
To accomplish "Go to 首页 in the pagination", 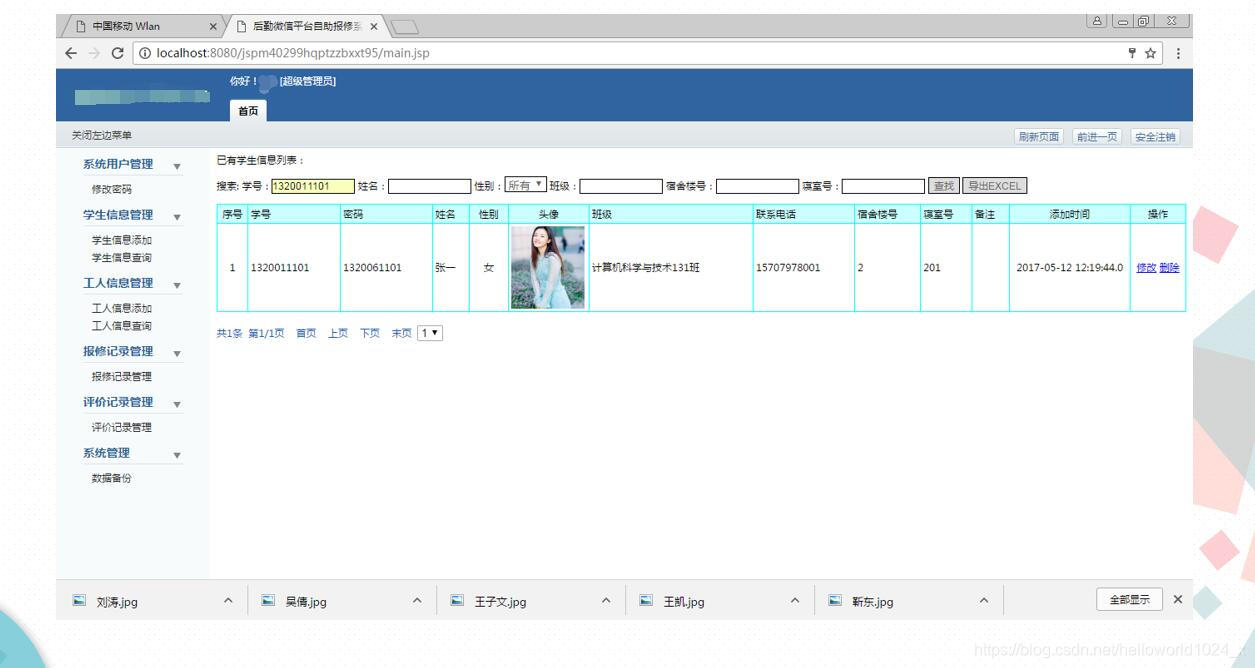I will (306, 334).
